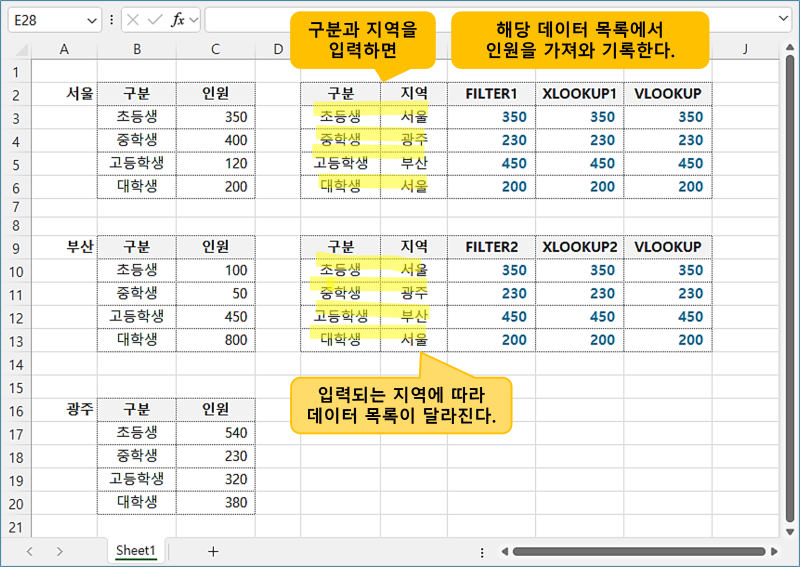Expand the formula bar with chevron

tap(781, 20)
